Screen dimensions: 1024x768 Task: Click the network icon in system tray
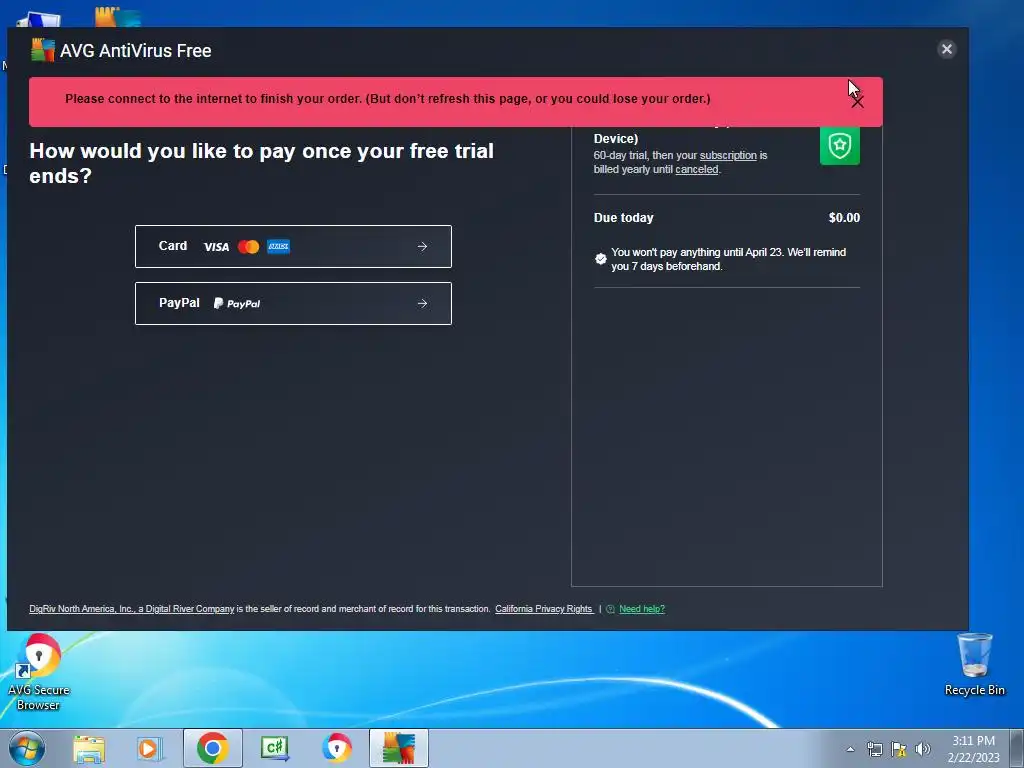click(874, 749)
